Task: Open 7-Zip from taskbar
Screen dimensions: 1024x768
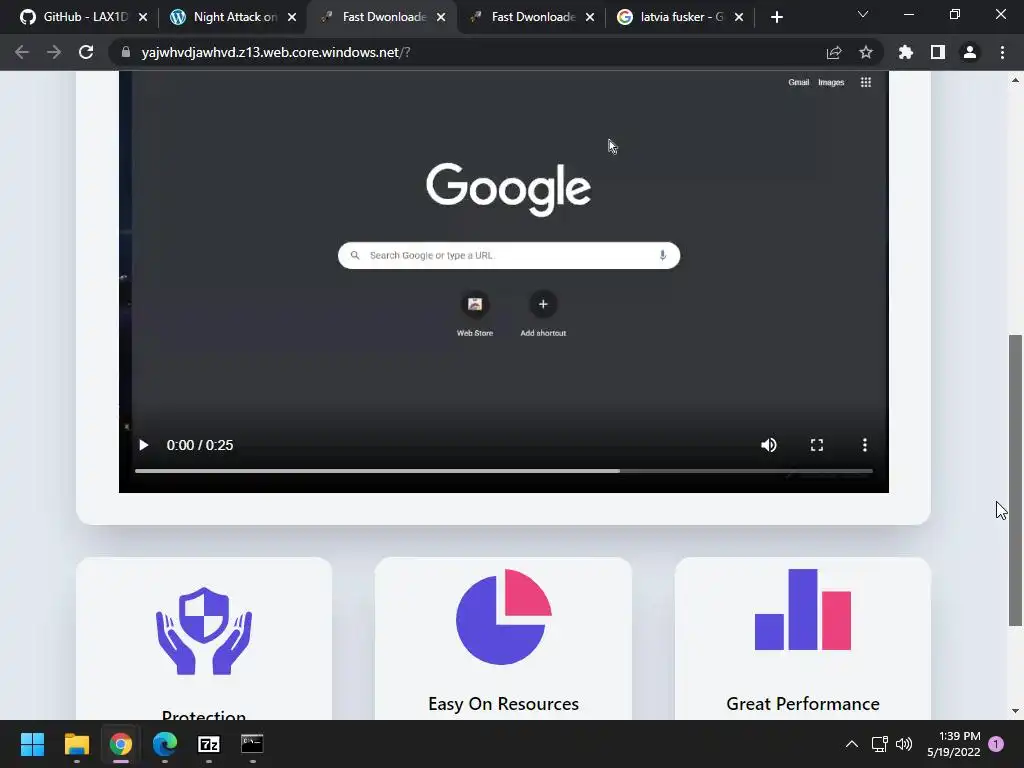Action: (208, 744)
